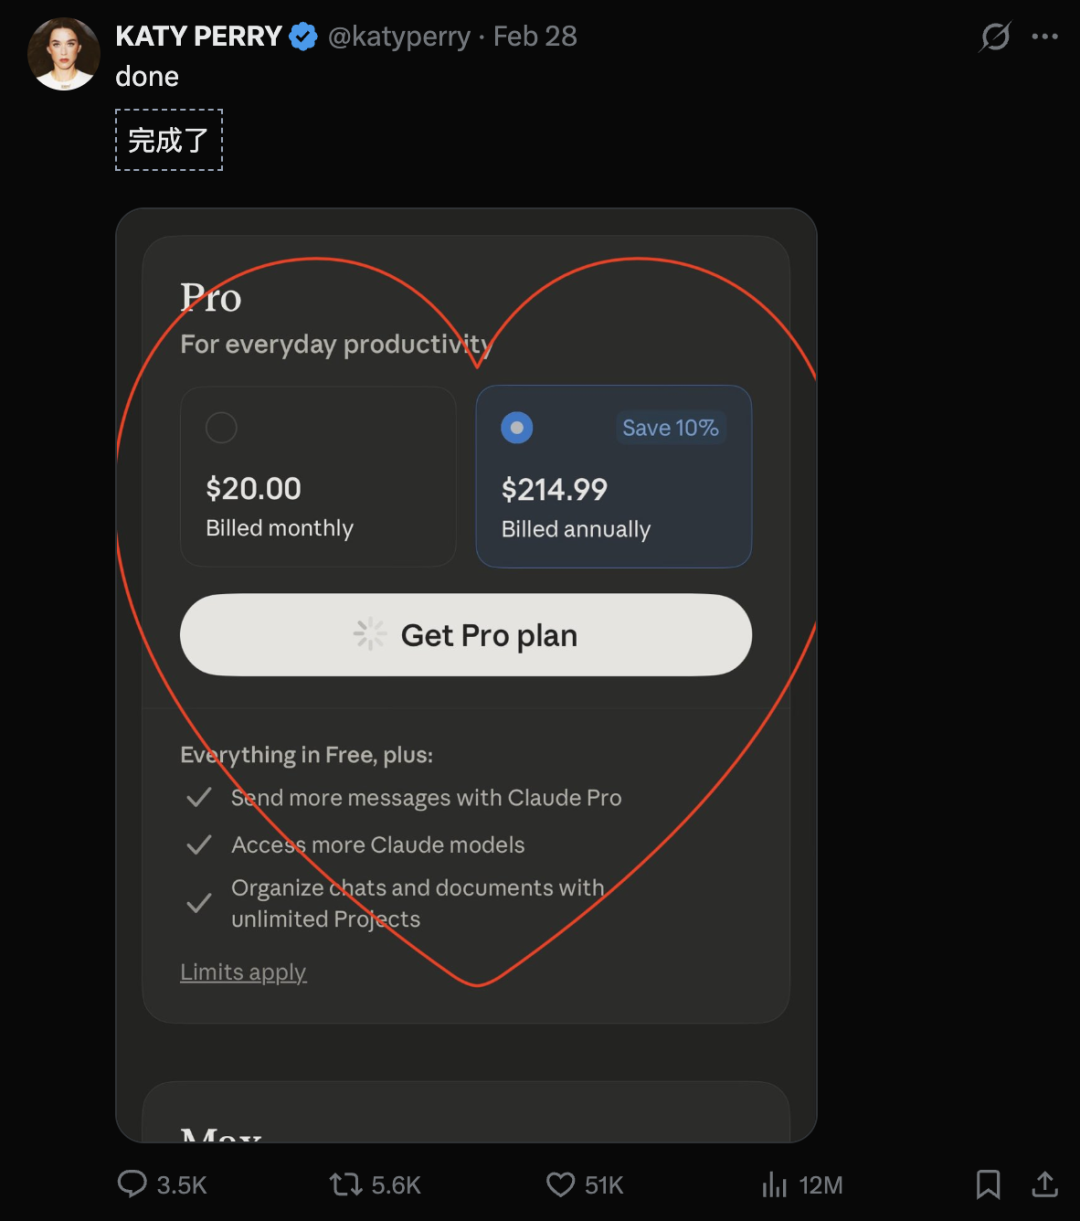
Task: Click the reply speech bubble icon
Action: point(132,1185)
